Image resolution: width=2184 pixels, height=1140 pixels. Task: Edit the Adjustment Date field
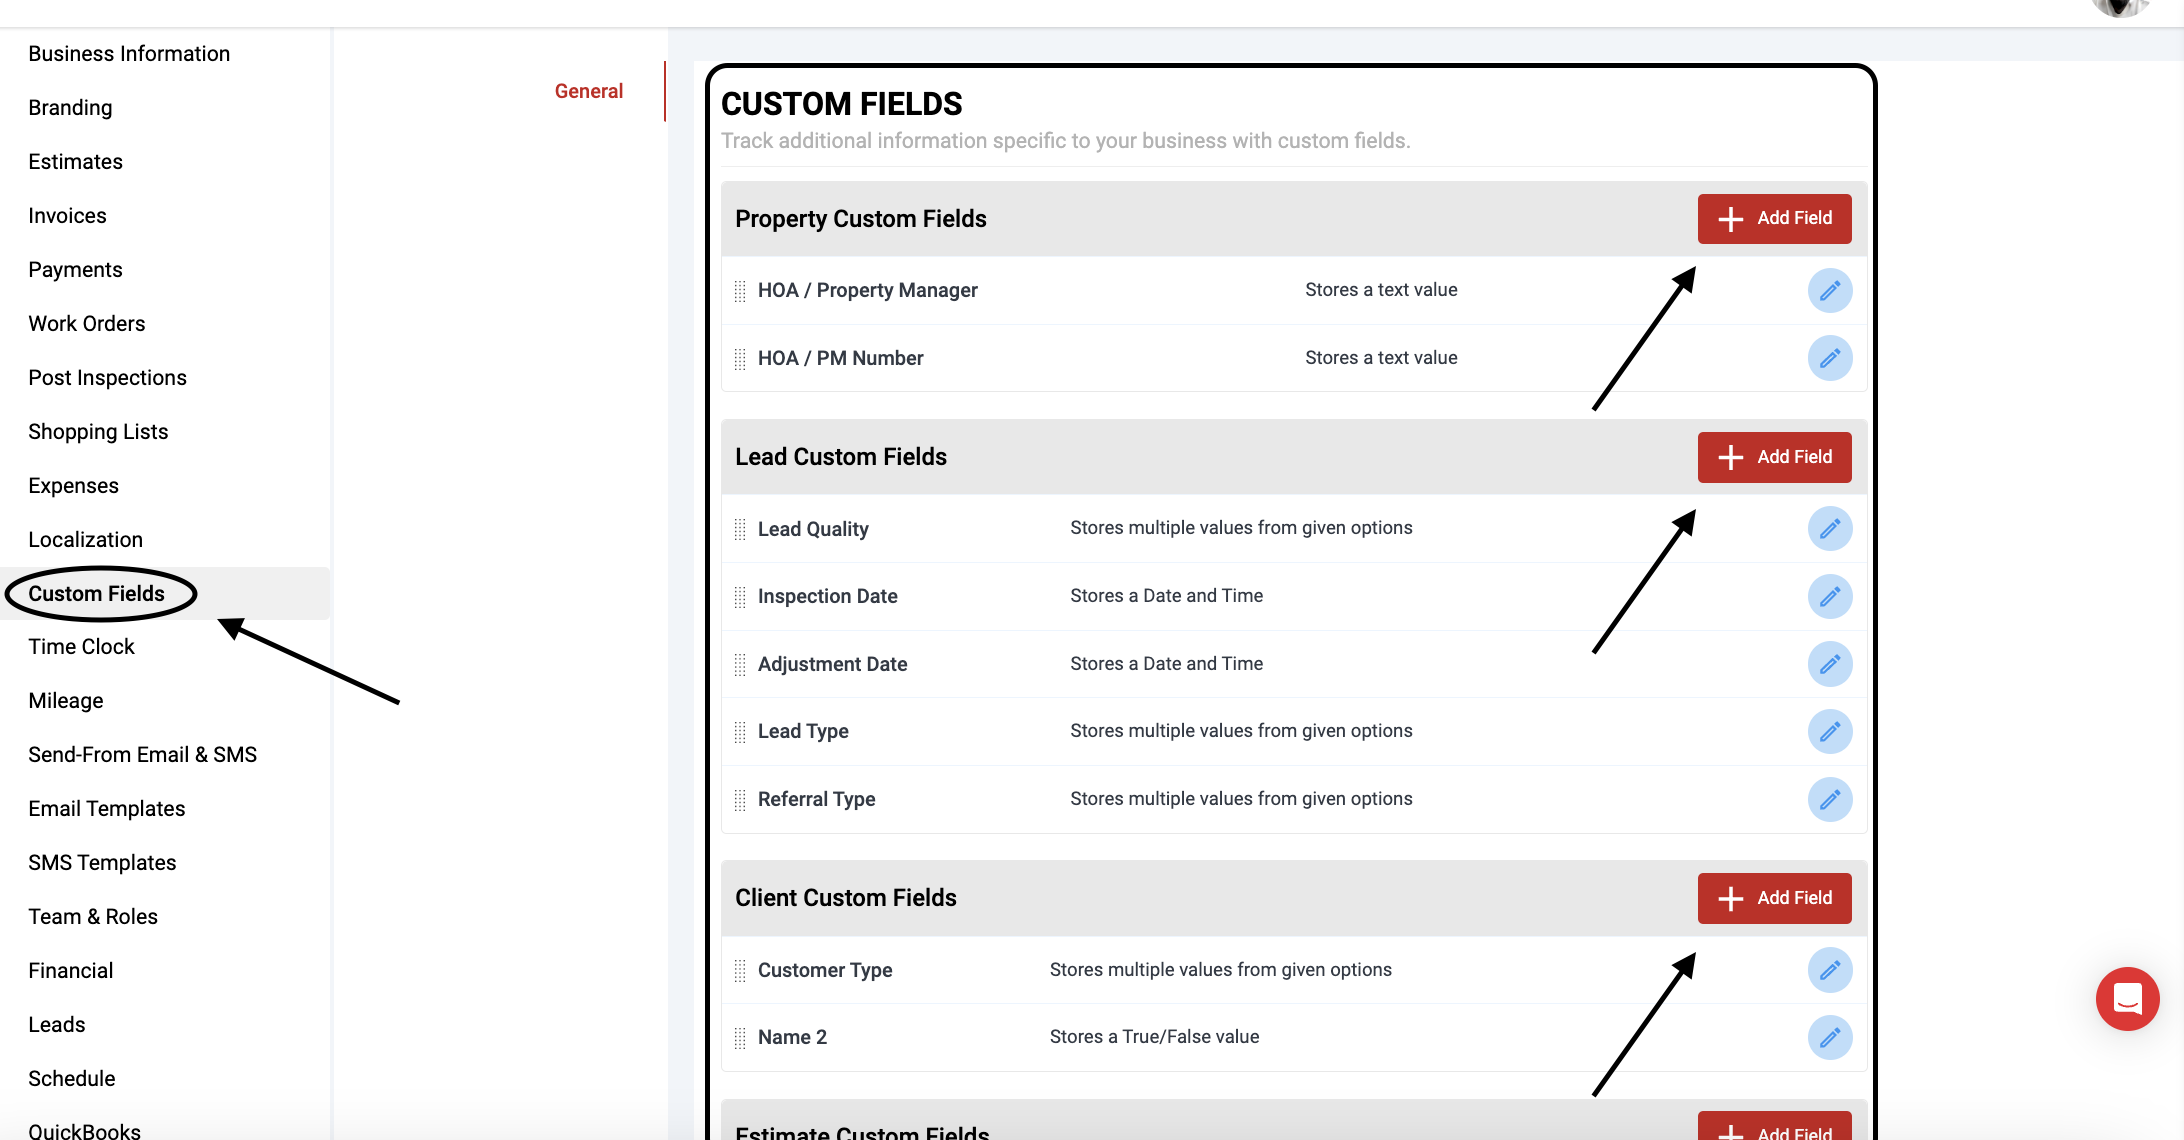1829,664
